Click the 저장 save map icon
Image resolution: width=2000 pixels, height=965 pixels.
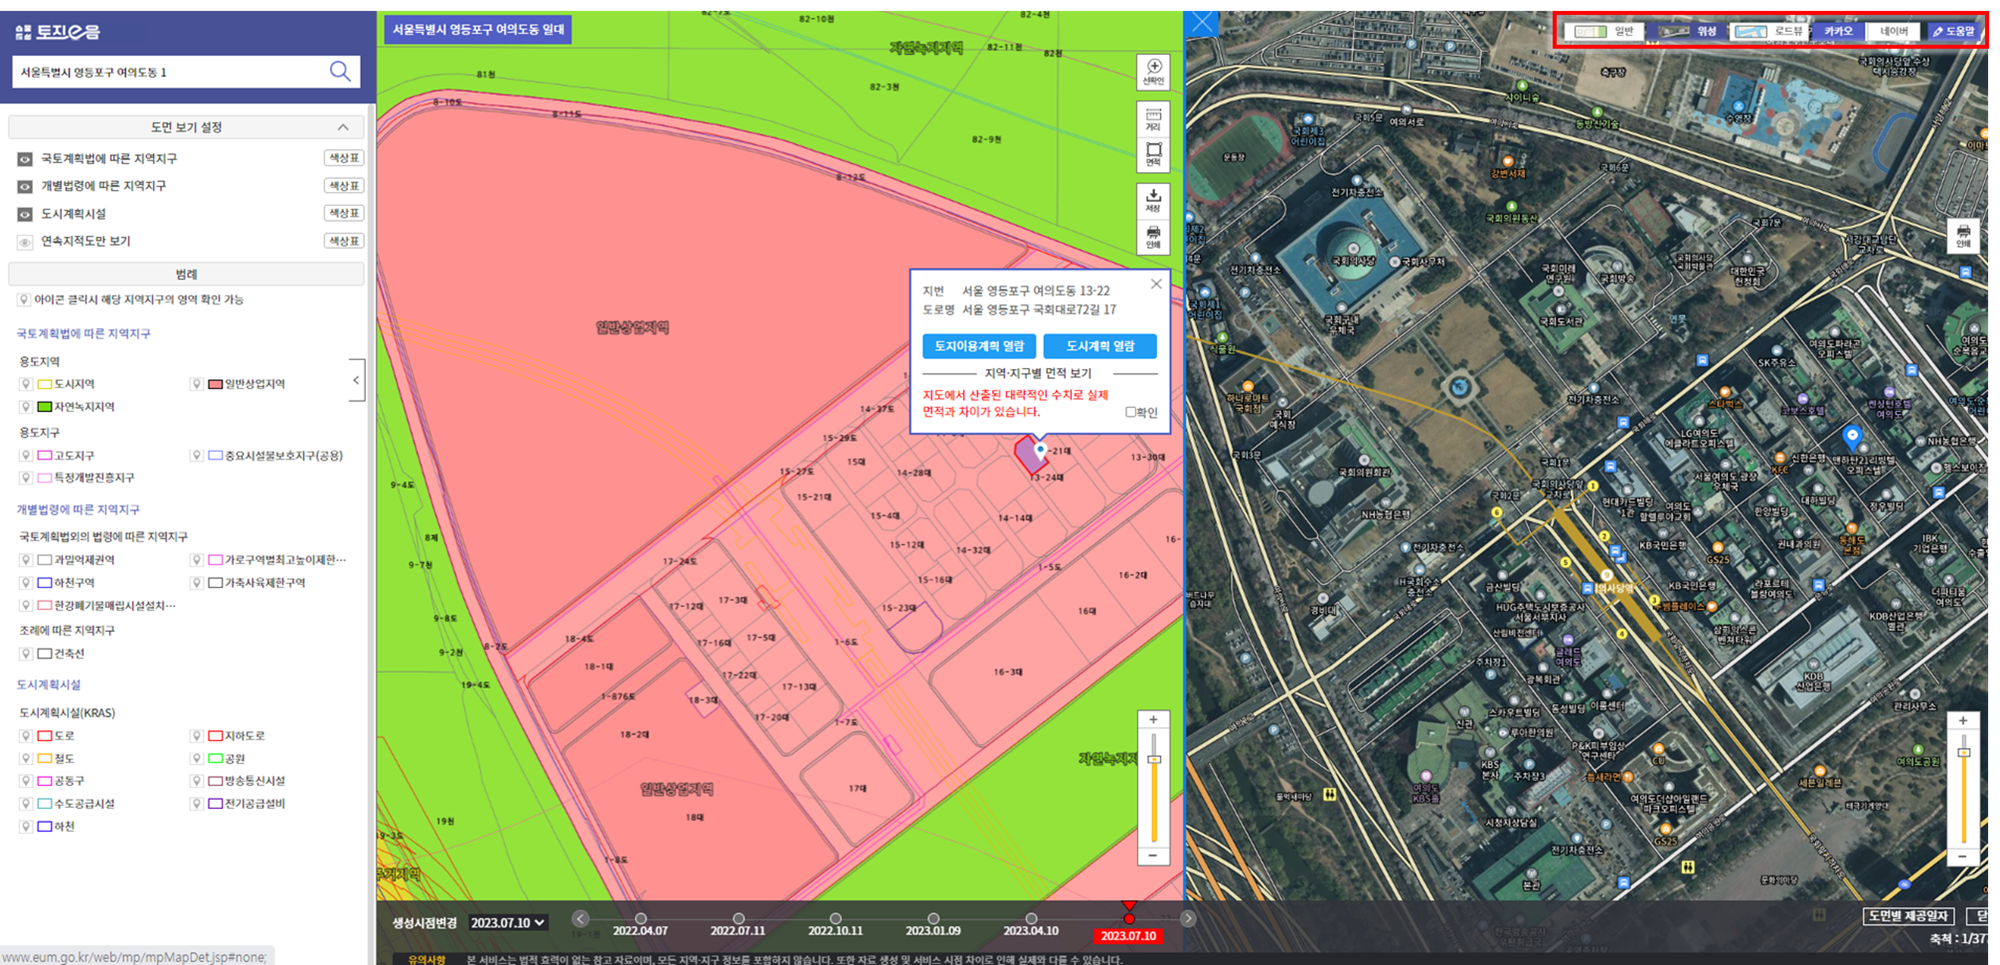click(1153, 201)
